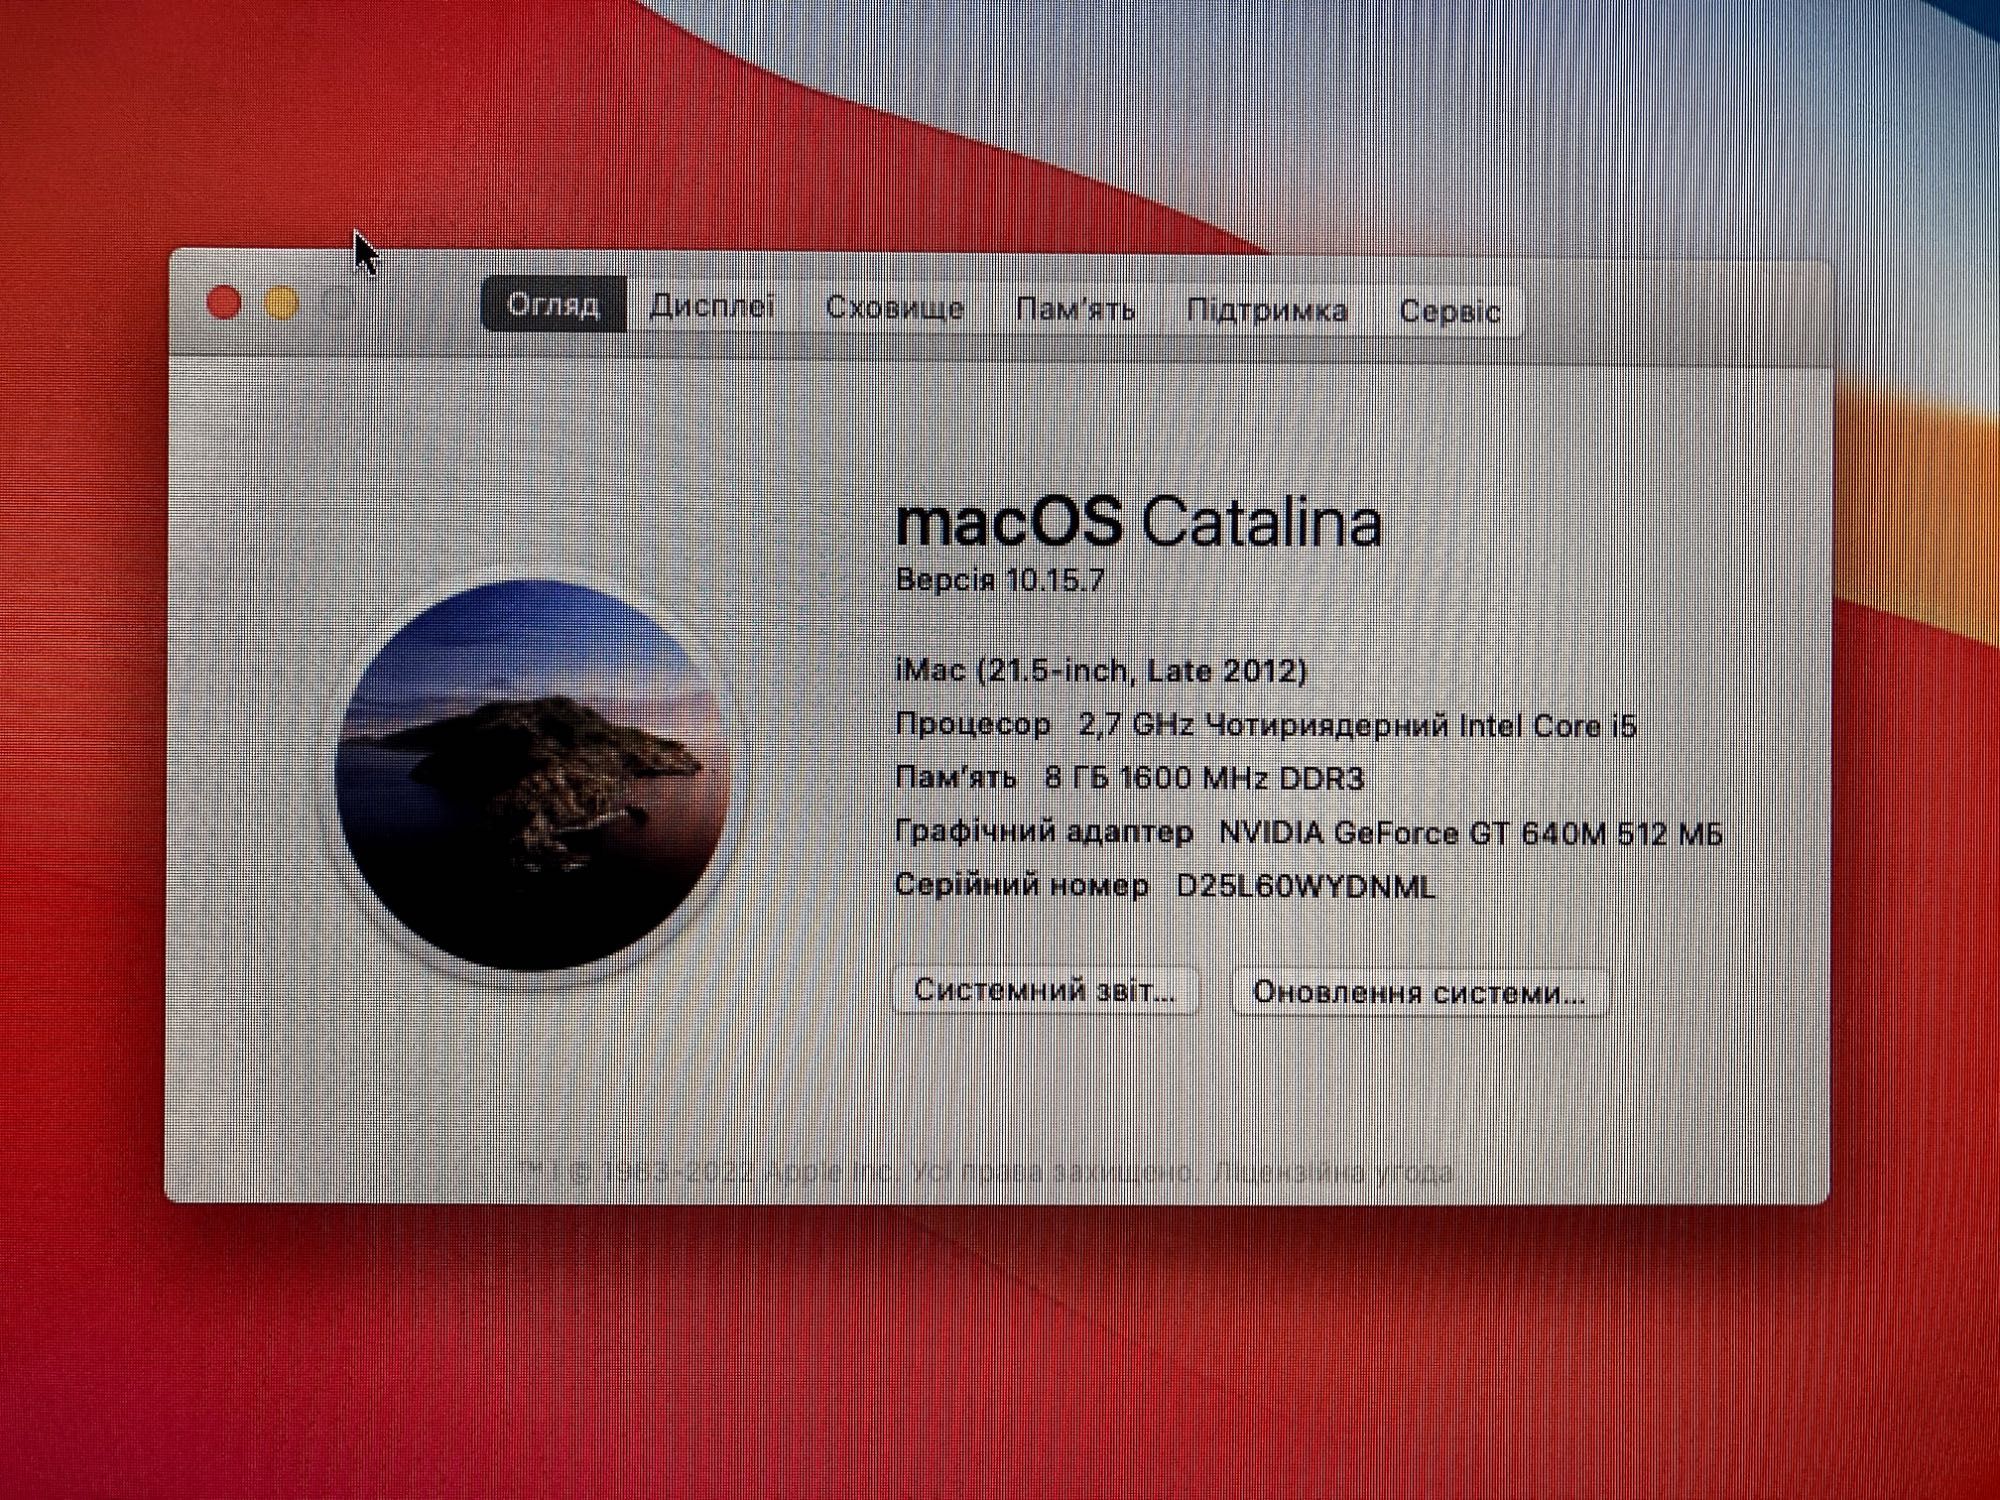The height and width of the screenshot is (1500, 2000).
Task: Click the Серійний номер label
Action: pyautogui.click(x=1021, y=885)
